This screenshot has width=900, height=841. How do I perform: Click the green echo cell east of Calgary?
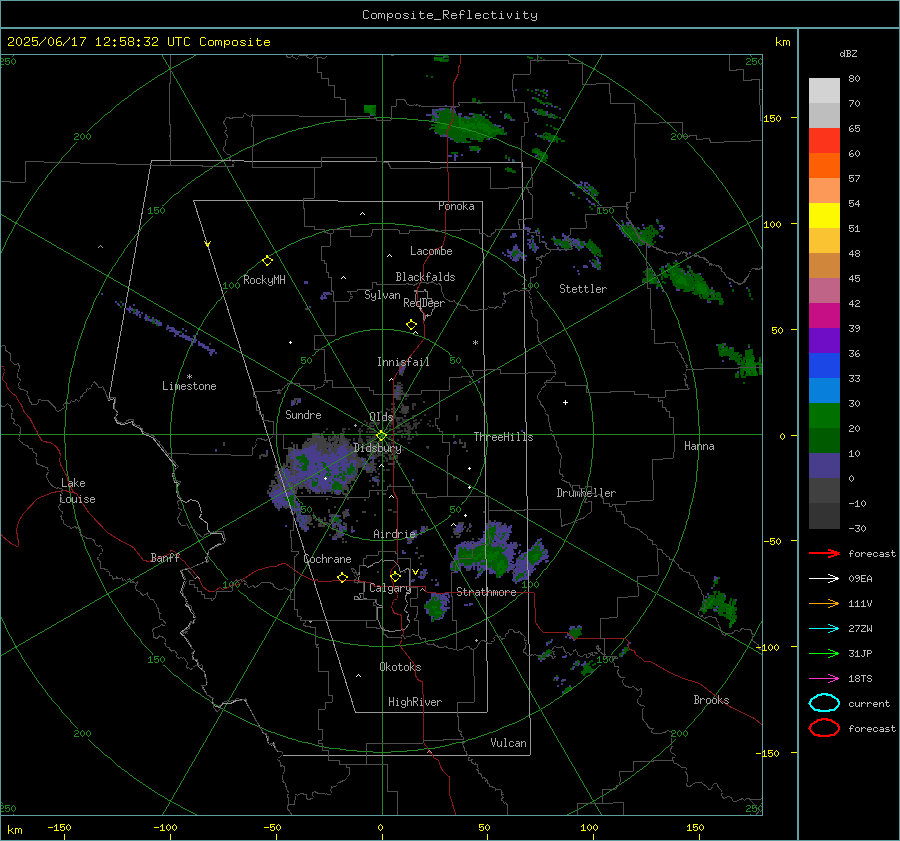coord(437,606)
